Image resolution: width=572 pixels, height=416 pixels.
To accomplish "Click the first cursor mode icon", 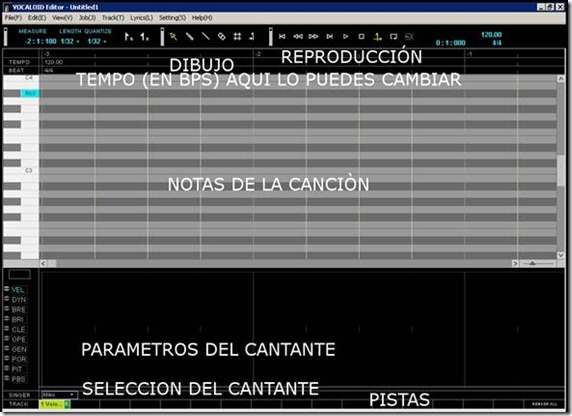I will point(128,36).
